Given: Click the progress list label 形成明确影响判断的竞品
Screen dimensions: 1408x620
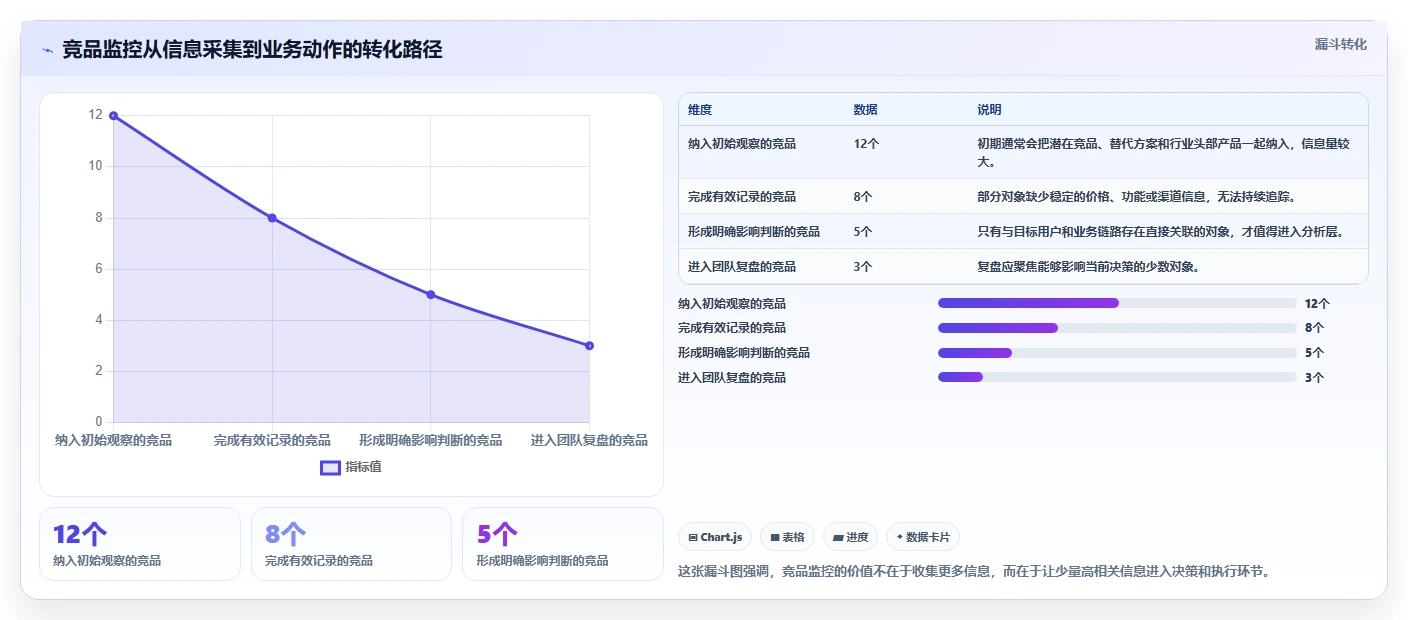Looking at the screenshot, I should coord(744,353).
